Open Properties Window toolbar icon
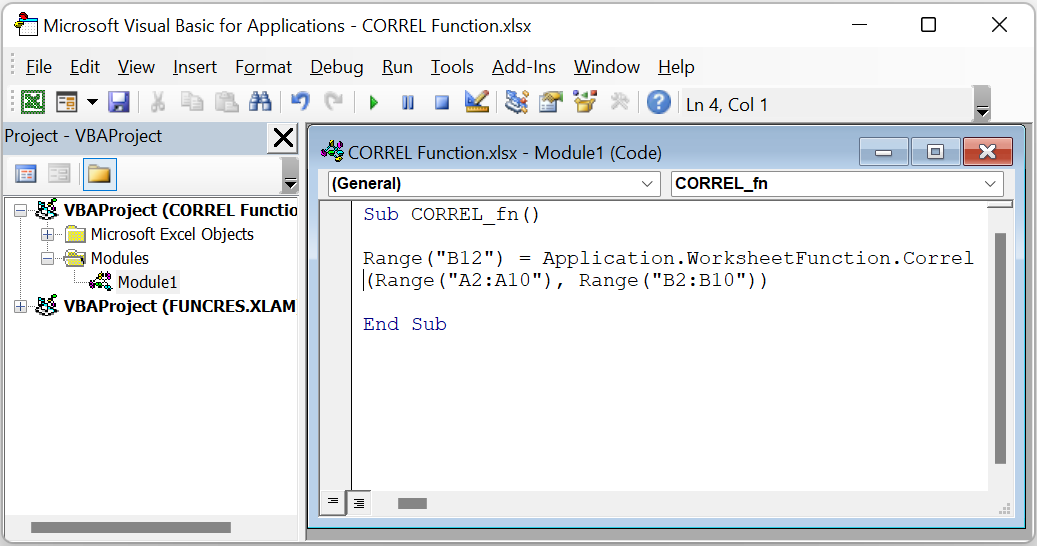This screenshot has width=1037, height=546. [x=550, y=102]
